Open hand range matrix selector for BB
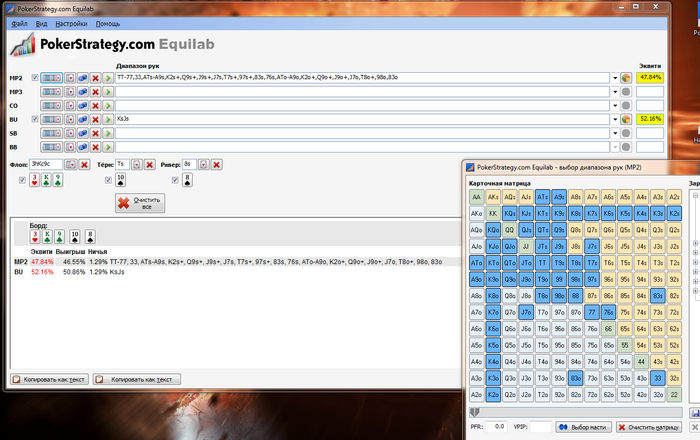The image size is (700, 440). coord(51,147)
